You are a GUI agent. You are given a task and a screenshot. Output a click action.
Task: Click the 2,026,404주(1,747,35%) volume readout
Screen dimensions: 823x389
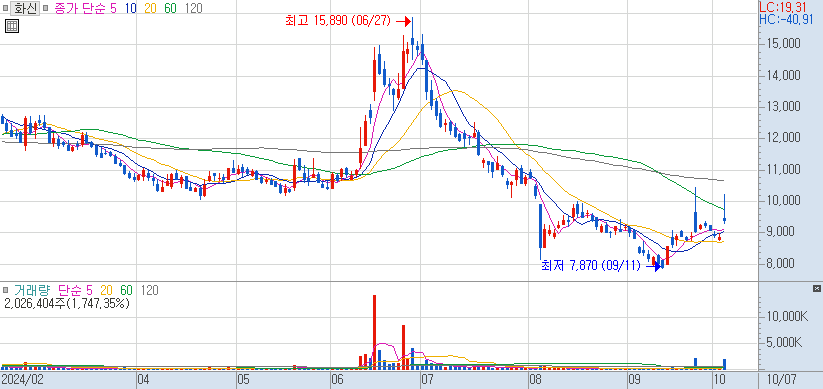point(67,303)
